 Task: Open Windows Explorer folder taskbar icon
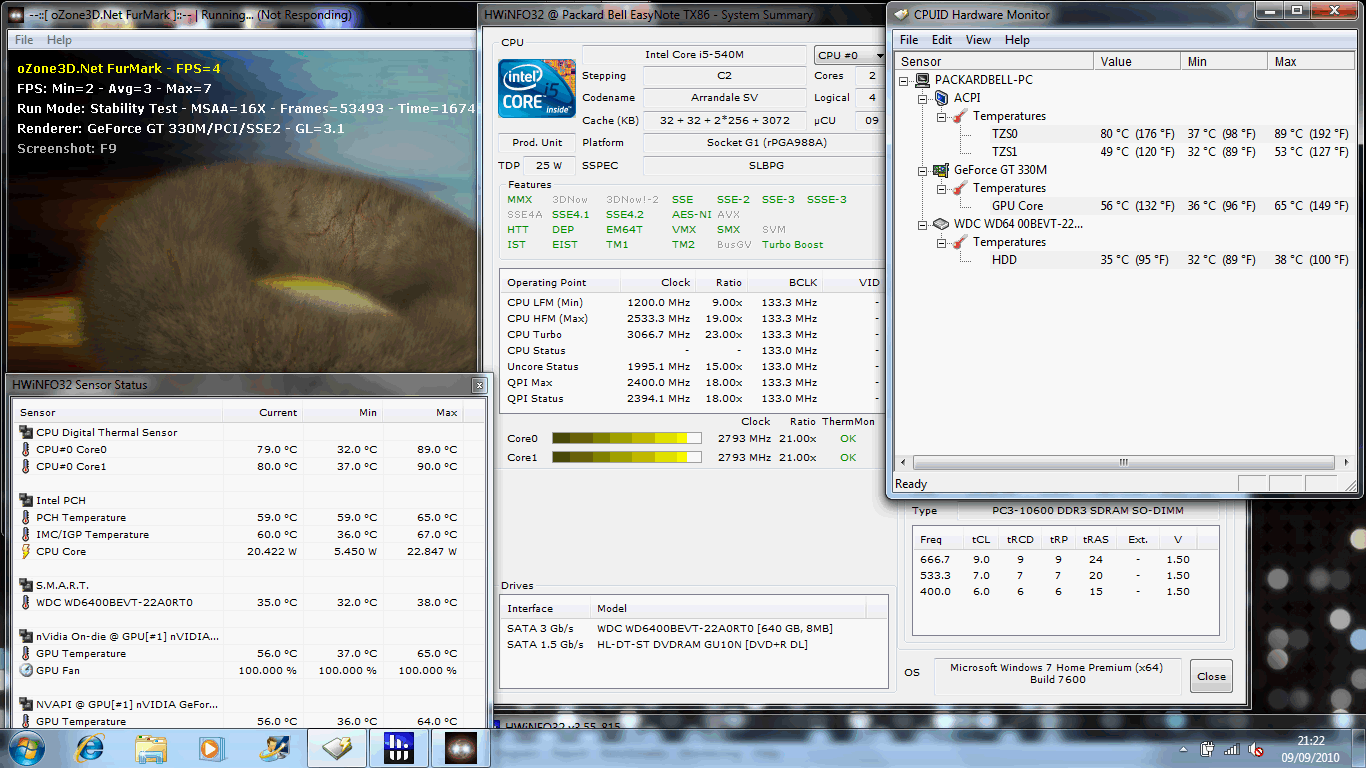[x=151, y=748]
